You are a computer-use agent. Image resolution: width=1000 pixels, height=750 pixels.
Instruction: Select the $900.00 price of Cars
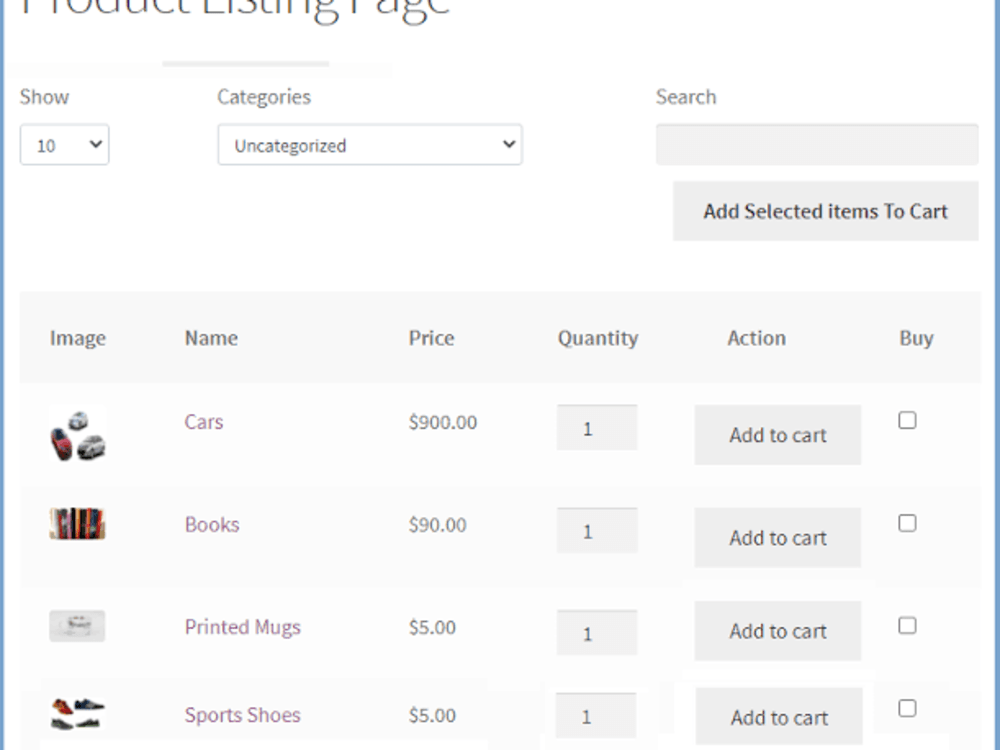[x=443, y=422]
